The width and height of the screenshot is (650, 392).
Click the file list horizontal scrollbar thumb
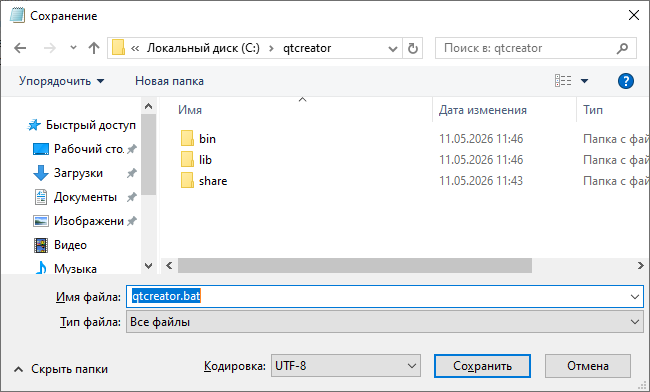pos(355,265)
